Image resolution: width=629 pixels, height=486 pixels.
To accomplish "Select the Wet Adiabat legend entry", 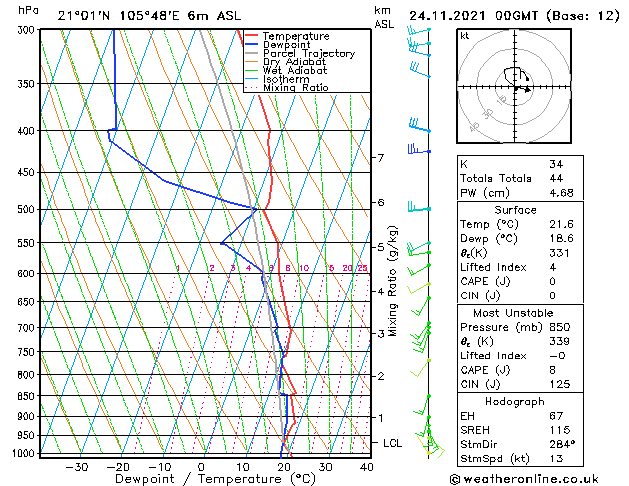I will (x=295, y=70).
